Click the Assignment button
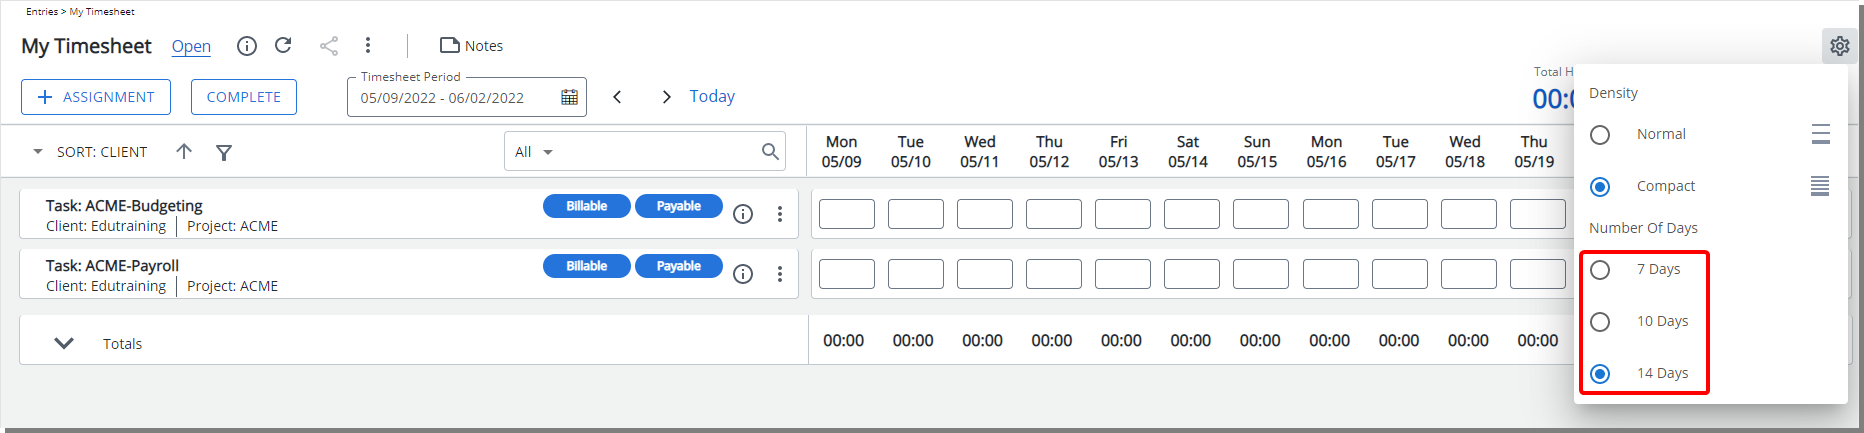The width and height of the screenshot is (1864, 433). coord(96,97)
